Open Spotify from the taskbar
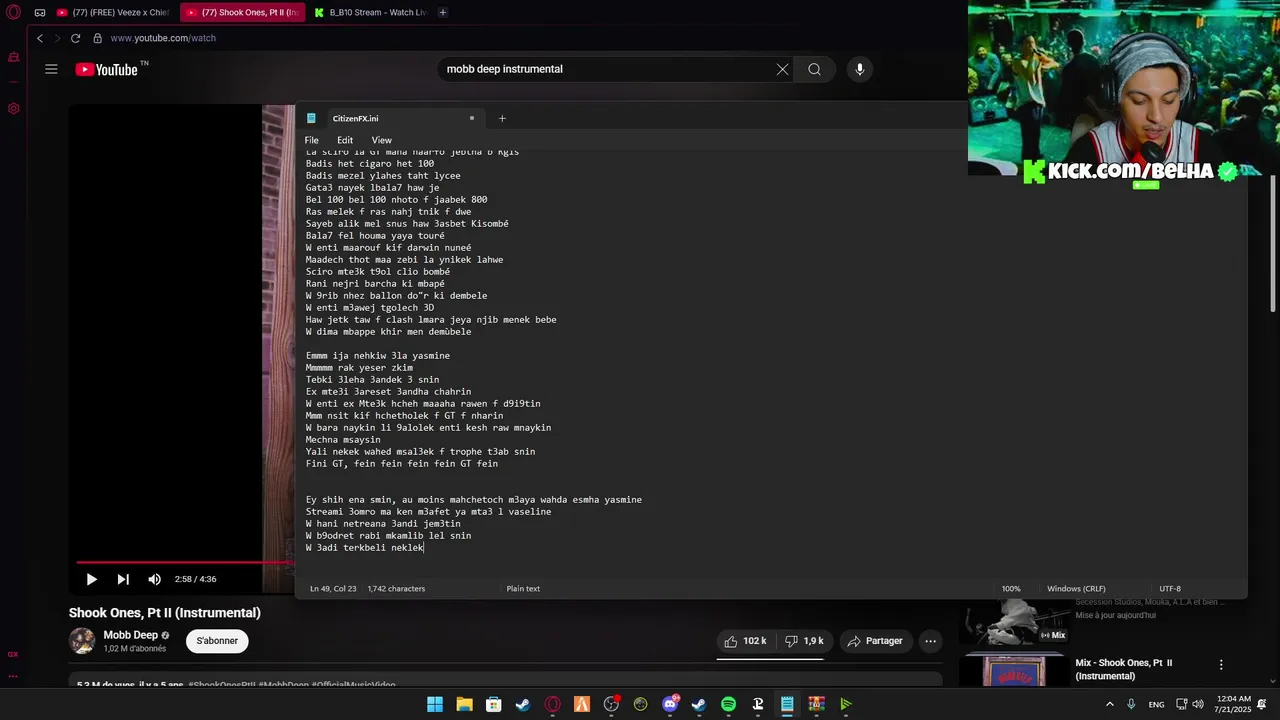 [728, 704]
